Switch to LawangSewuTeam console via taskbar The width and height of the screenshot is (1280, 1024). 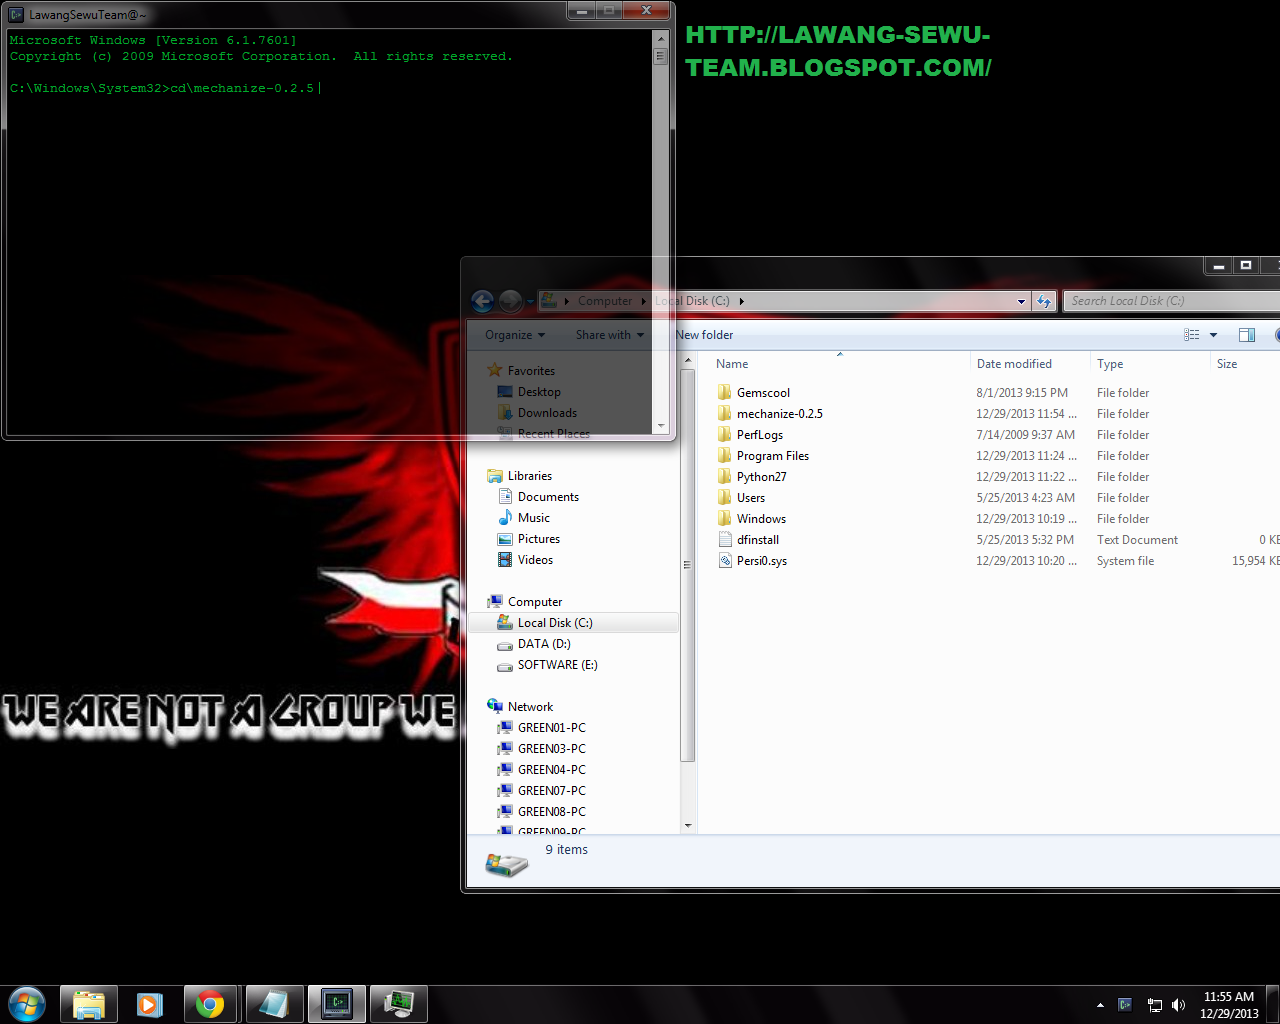(336, 1004)
